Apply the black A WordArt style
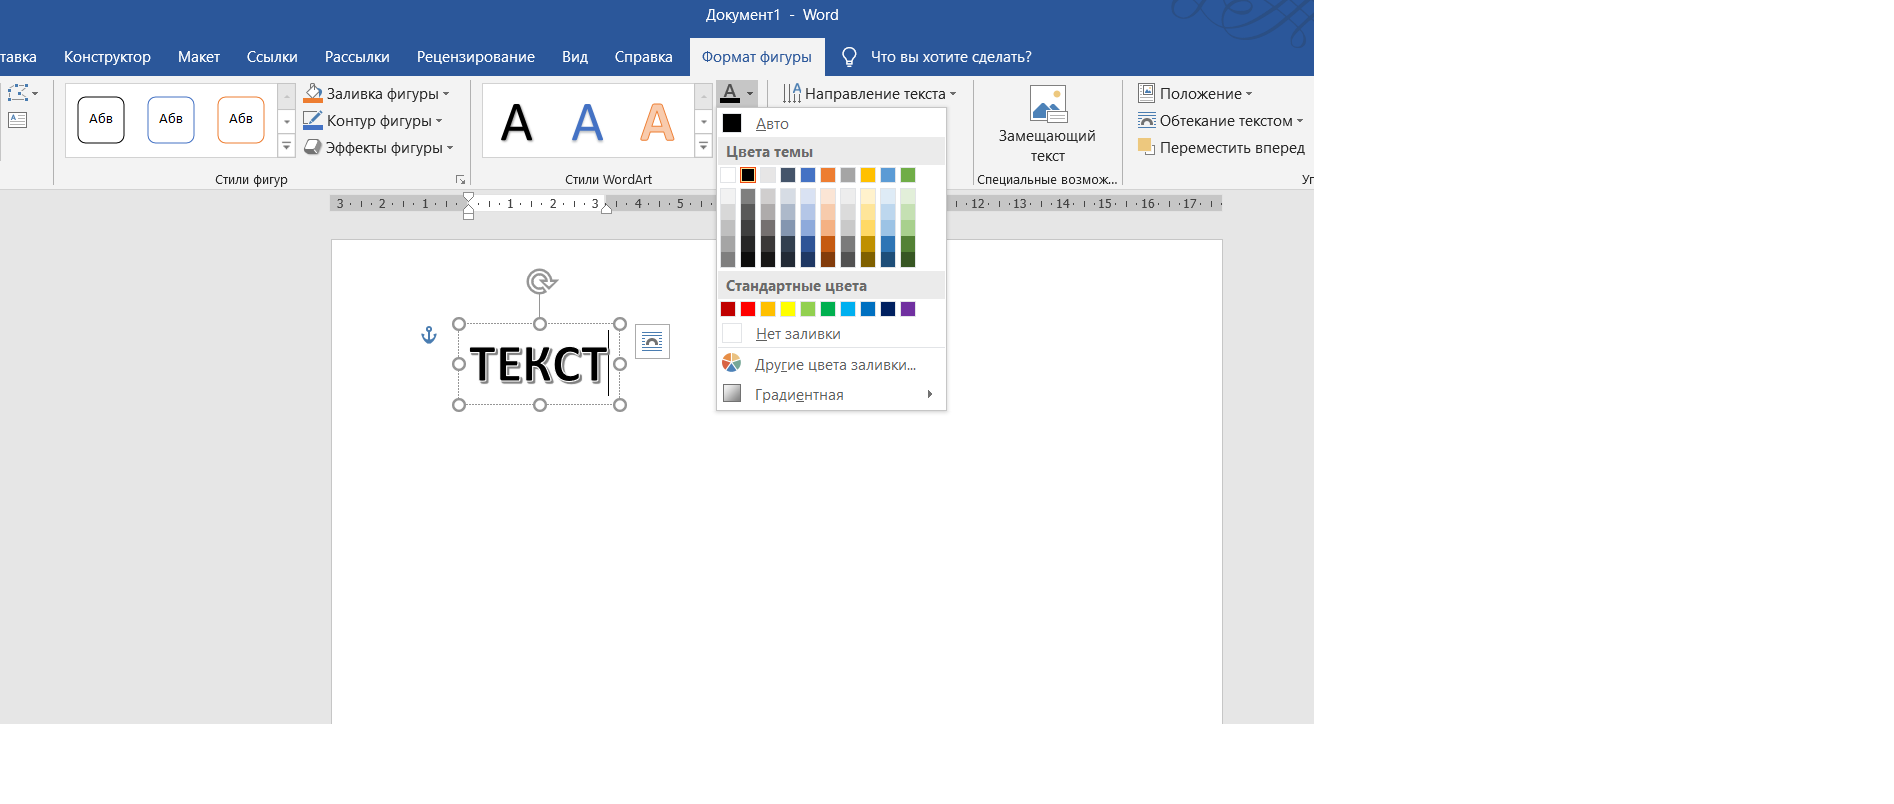 pyautogui.click(x=517, y=123)
